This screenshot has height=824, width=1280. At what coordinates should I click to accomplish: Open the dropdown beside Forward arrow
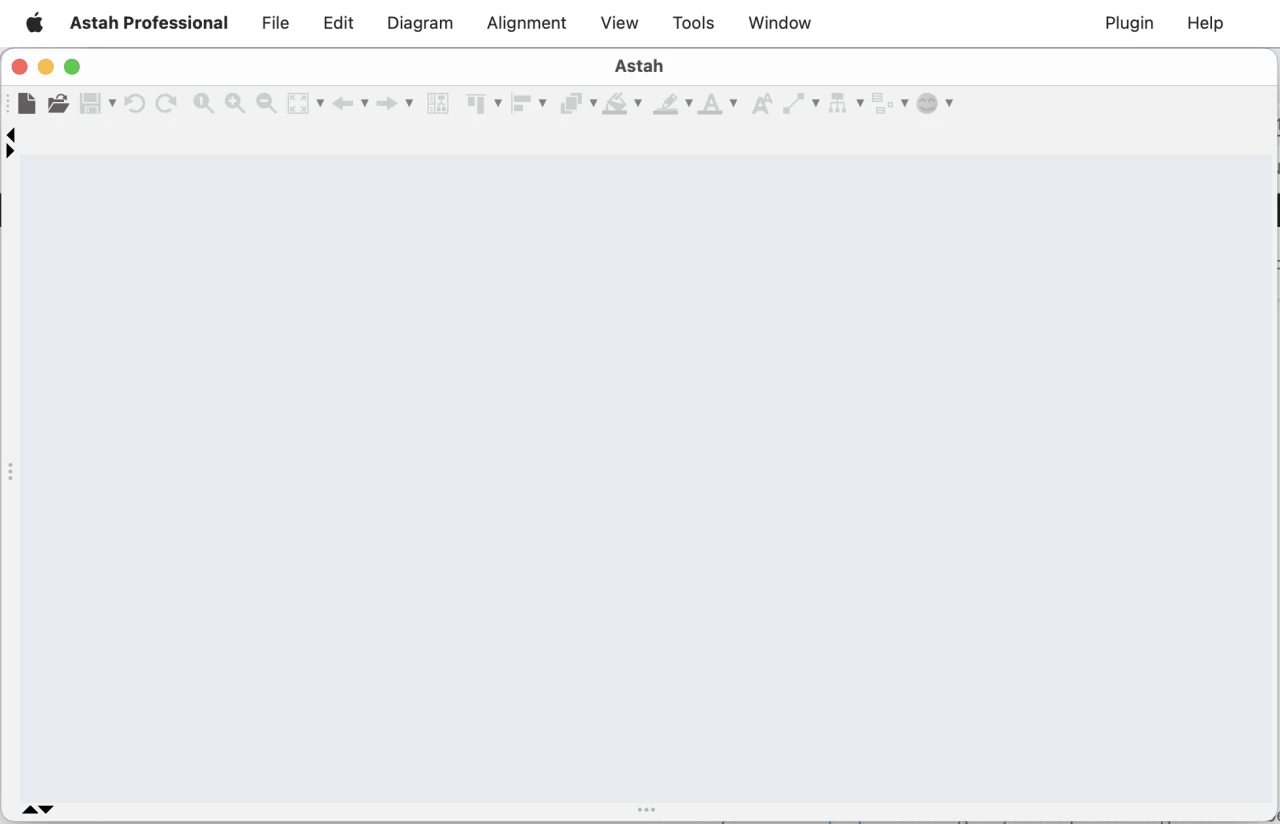(x=409, y=103)
